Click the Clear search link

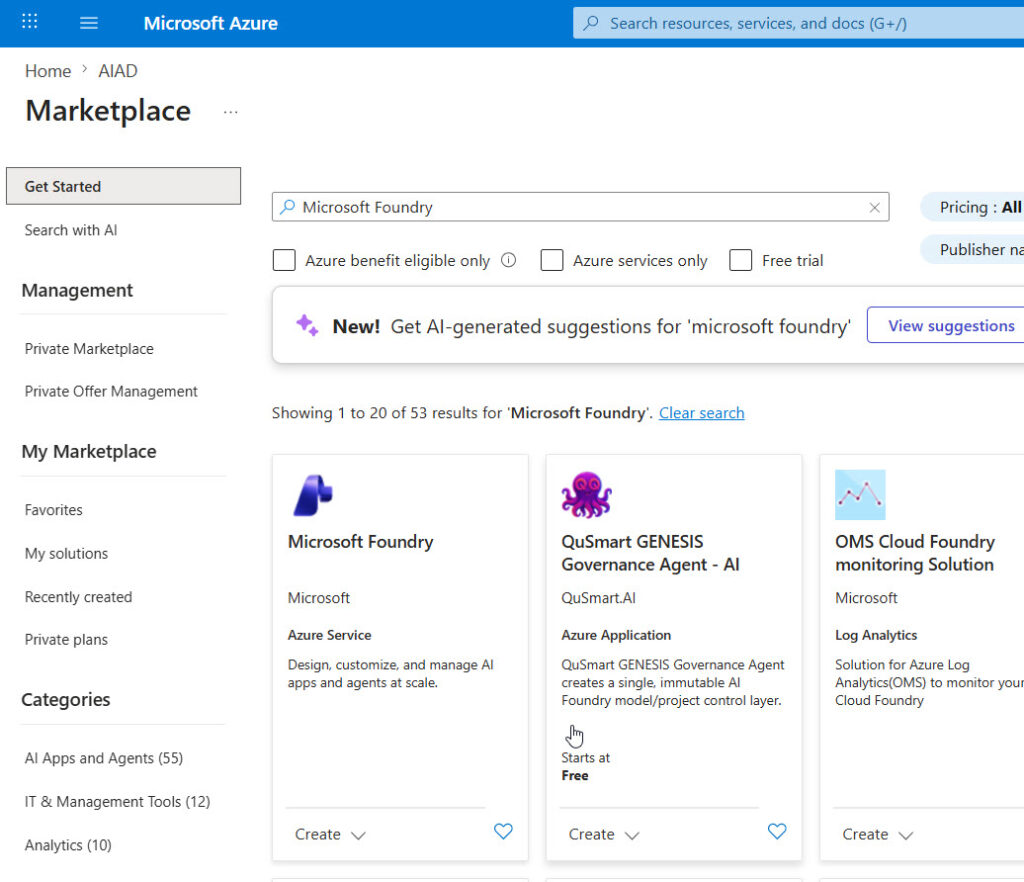tap(701, 413)
